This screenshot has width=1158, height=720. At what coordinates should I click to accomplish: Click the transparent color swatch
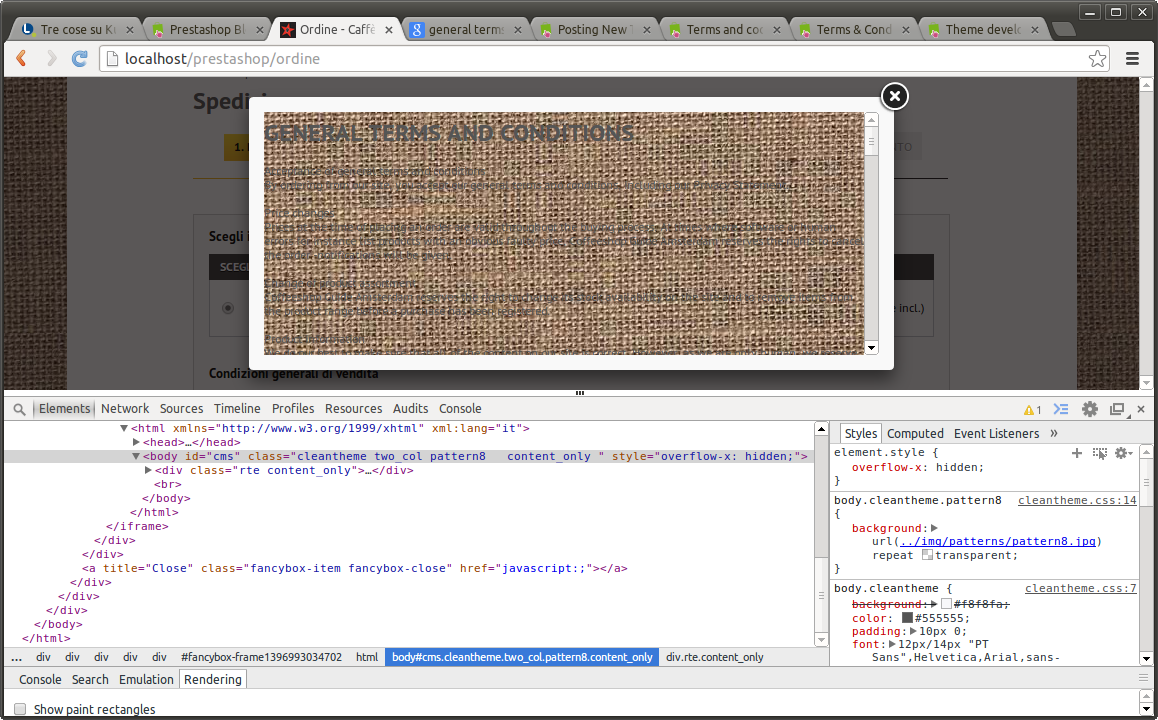[928, 555]
